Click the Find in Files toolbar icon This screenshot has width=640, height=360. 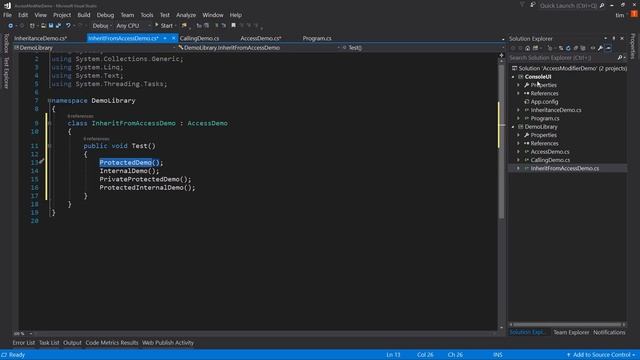coord(184,26)
